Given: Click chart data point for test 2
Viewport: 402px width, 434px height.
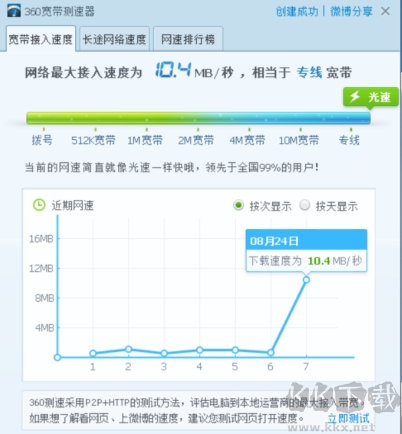Looking at the screenshot, I should coord(128,349).
